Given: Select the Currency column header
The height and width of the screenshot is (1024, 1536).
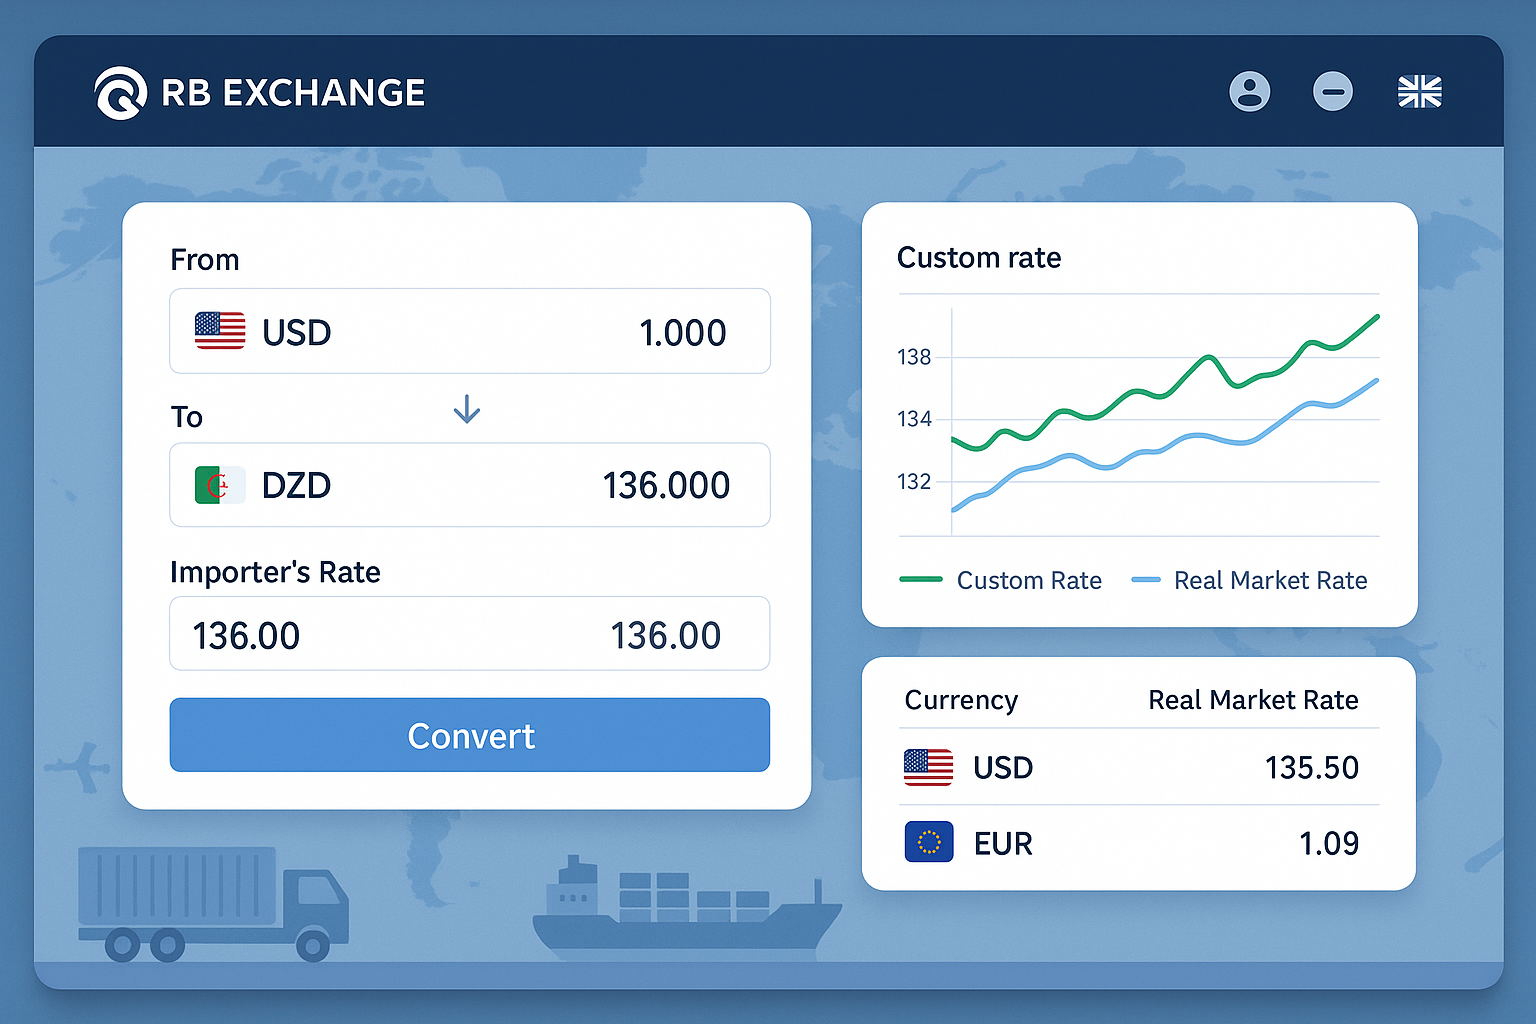Looking at the screenshot, I should pos(960,700).
